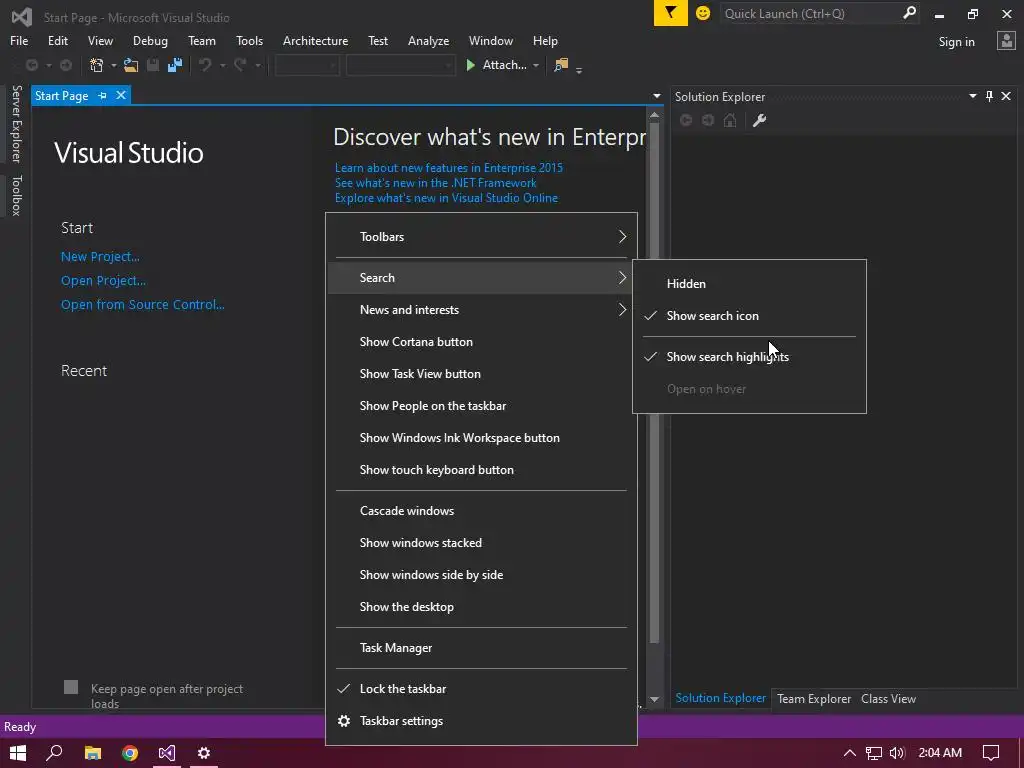Click the Solution Explorer Forward icon
Viewport: 1024px width, 768px height.
(708, 120)
